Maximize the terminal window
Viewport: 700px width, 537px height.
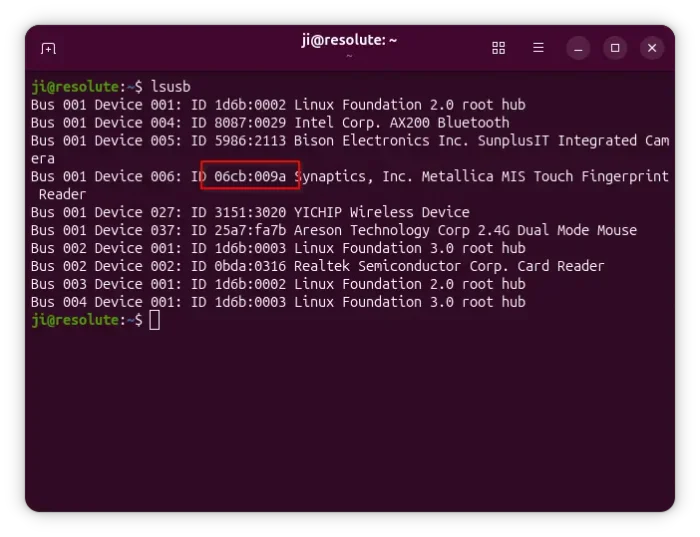coord(615,48)
